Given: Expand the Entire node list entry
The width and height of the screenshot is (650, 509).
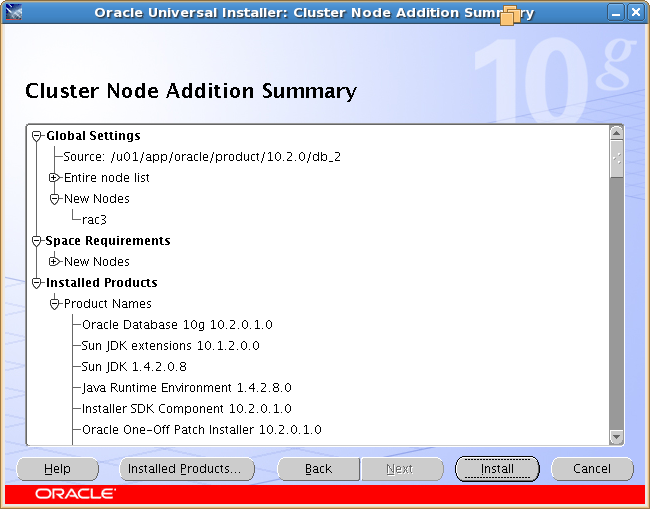Looking at the screenshot, I should 54,178.
